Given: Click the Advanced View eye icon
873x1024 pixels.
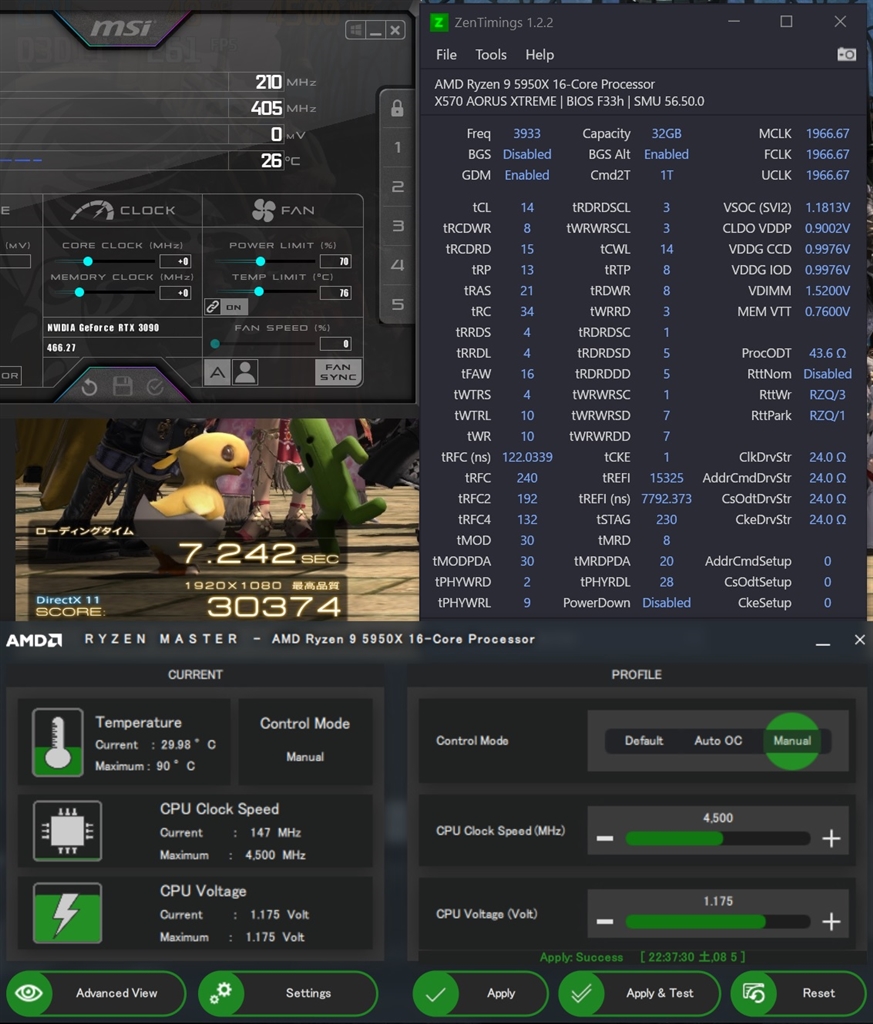Looking at the screenshot, I should [29, 993].
